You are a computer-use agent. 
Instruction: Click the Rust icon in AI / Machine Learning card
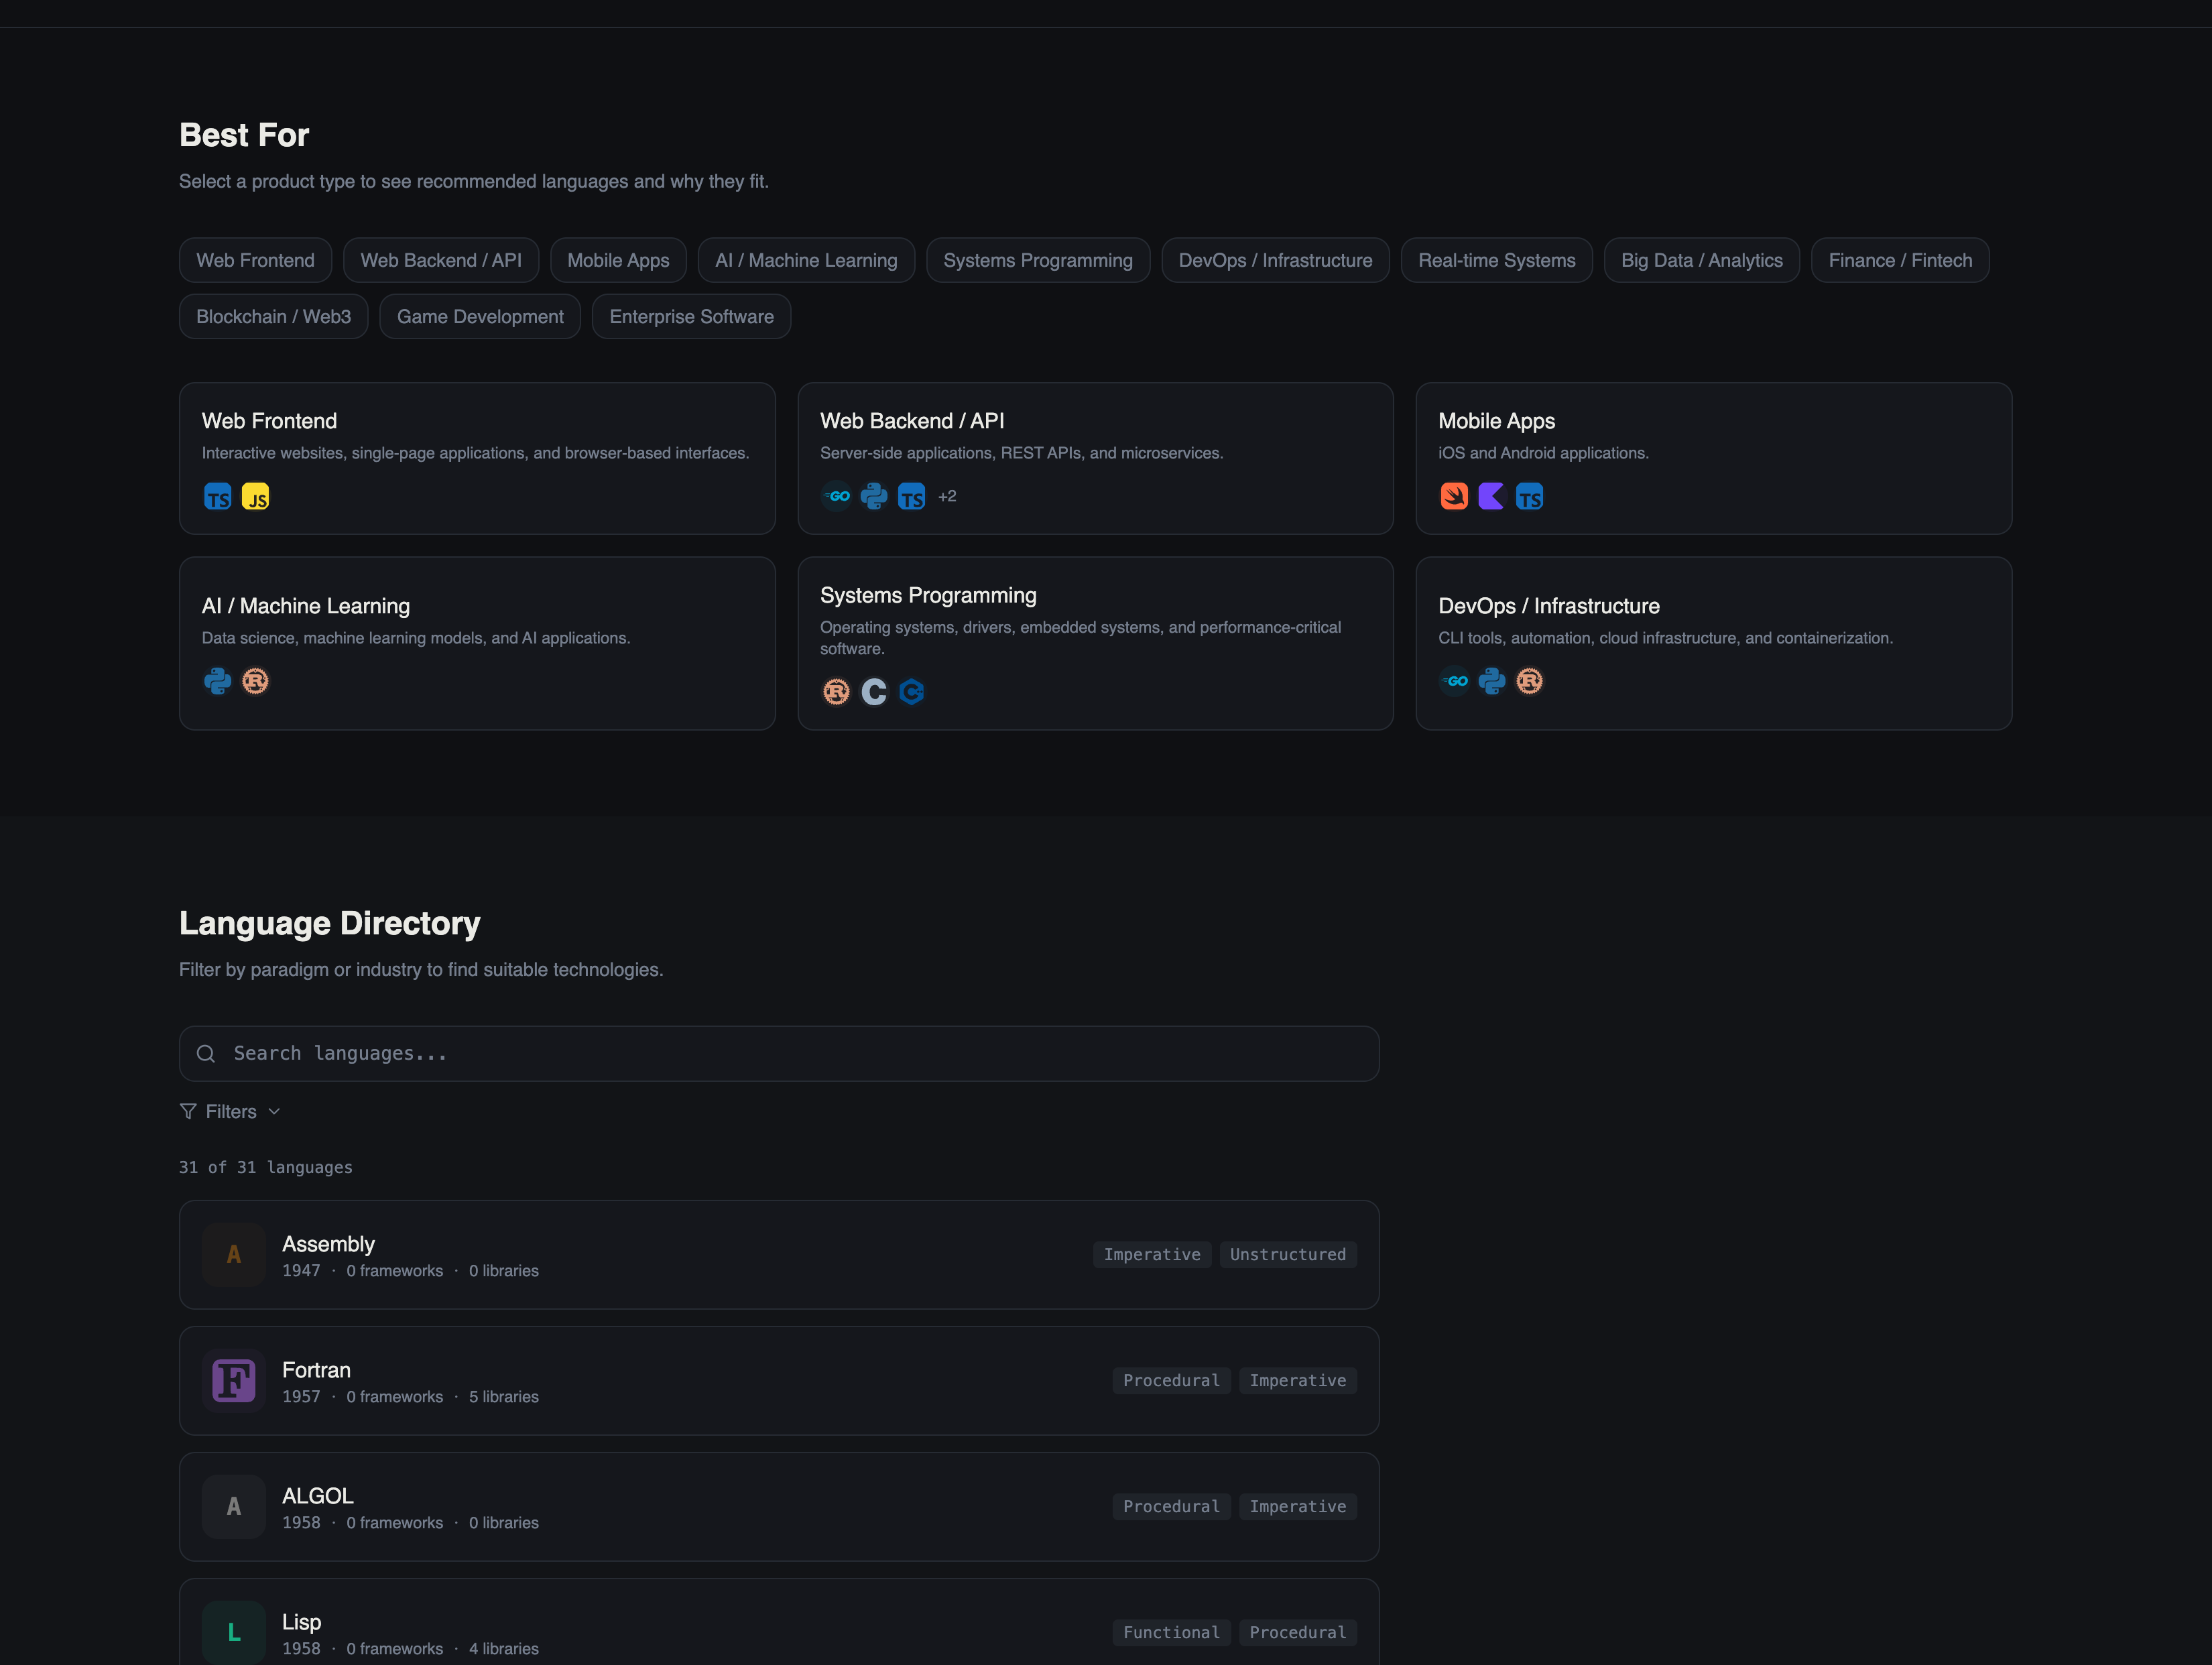click(256, 681)
